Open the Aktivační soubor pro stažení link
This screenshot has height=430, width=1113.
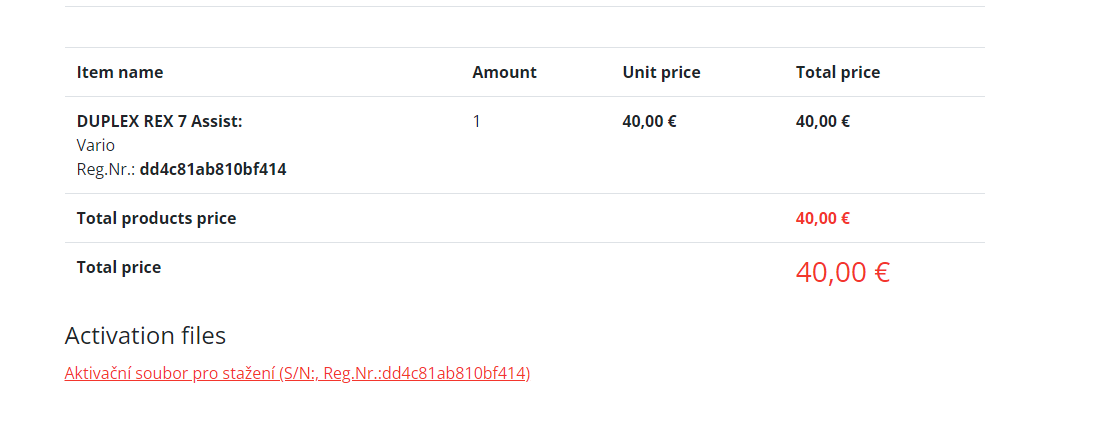[297, 373]
